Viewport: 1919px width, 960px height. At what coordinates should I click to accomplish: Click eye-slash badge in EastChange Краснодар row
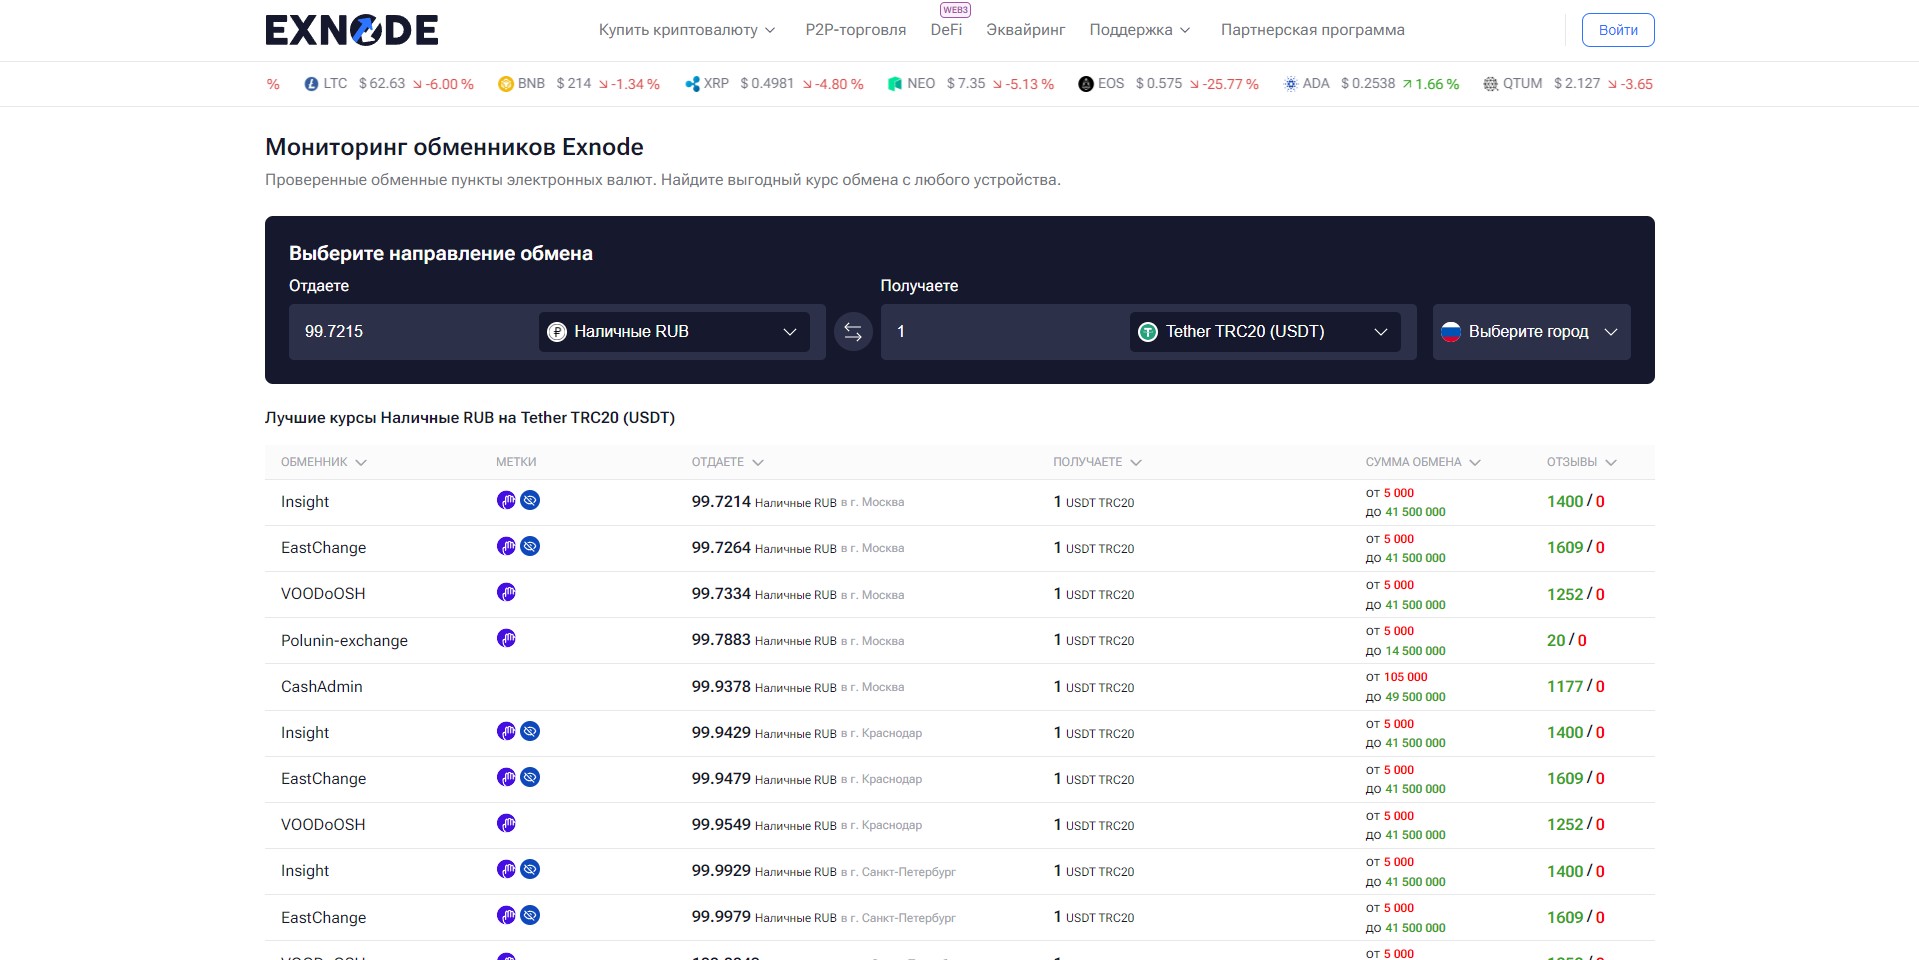[x=530, y=777]
